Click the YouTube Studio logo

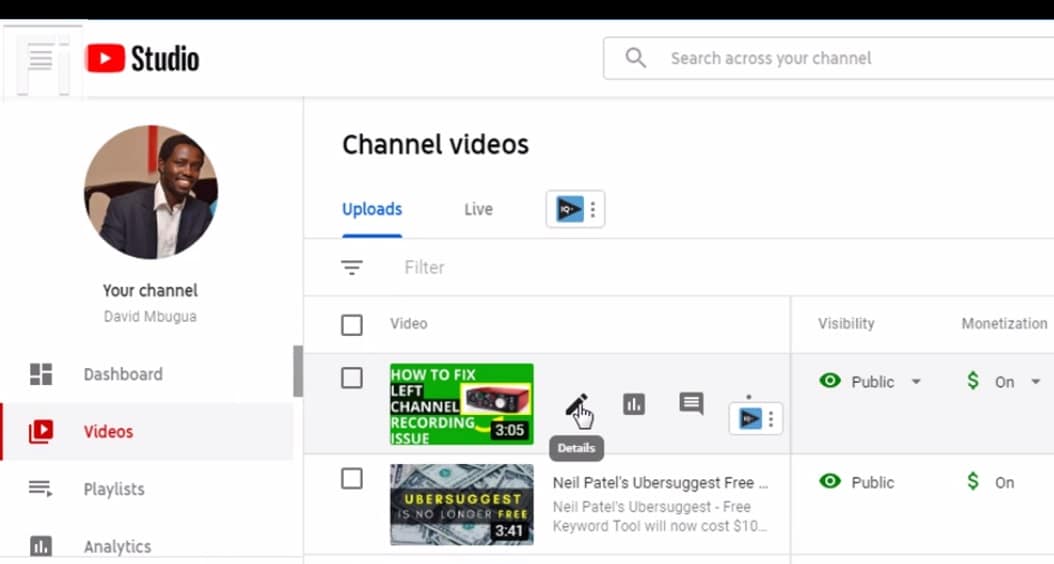tap(143, 58)
